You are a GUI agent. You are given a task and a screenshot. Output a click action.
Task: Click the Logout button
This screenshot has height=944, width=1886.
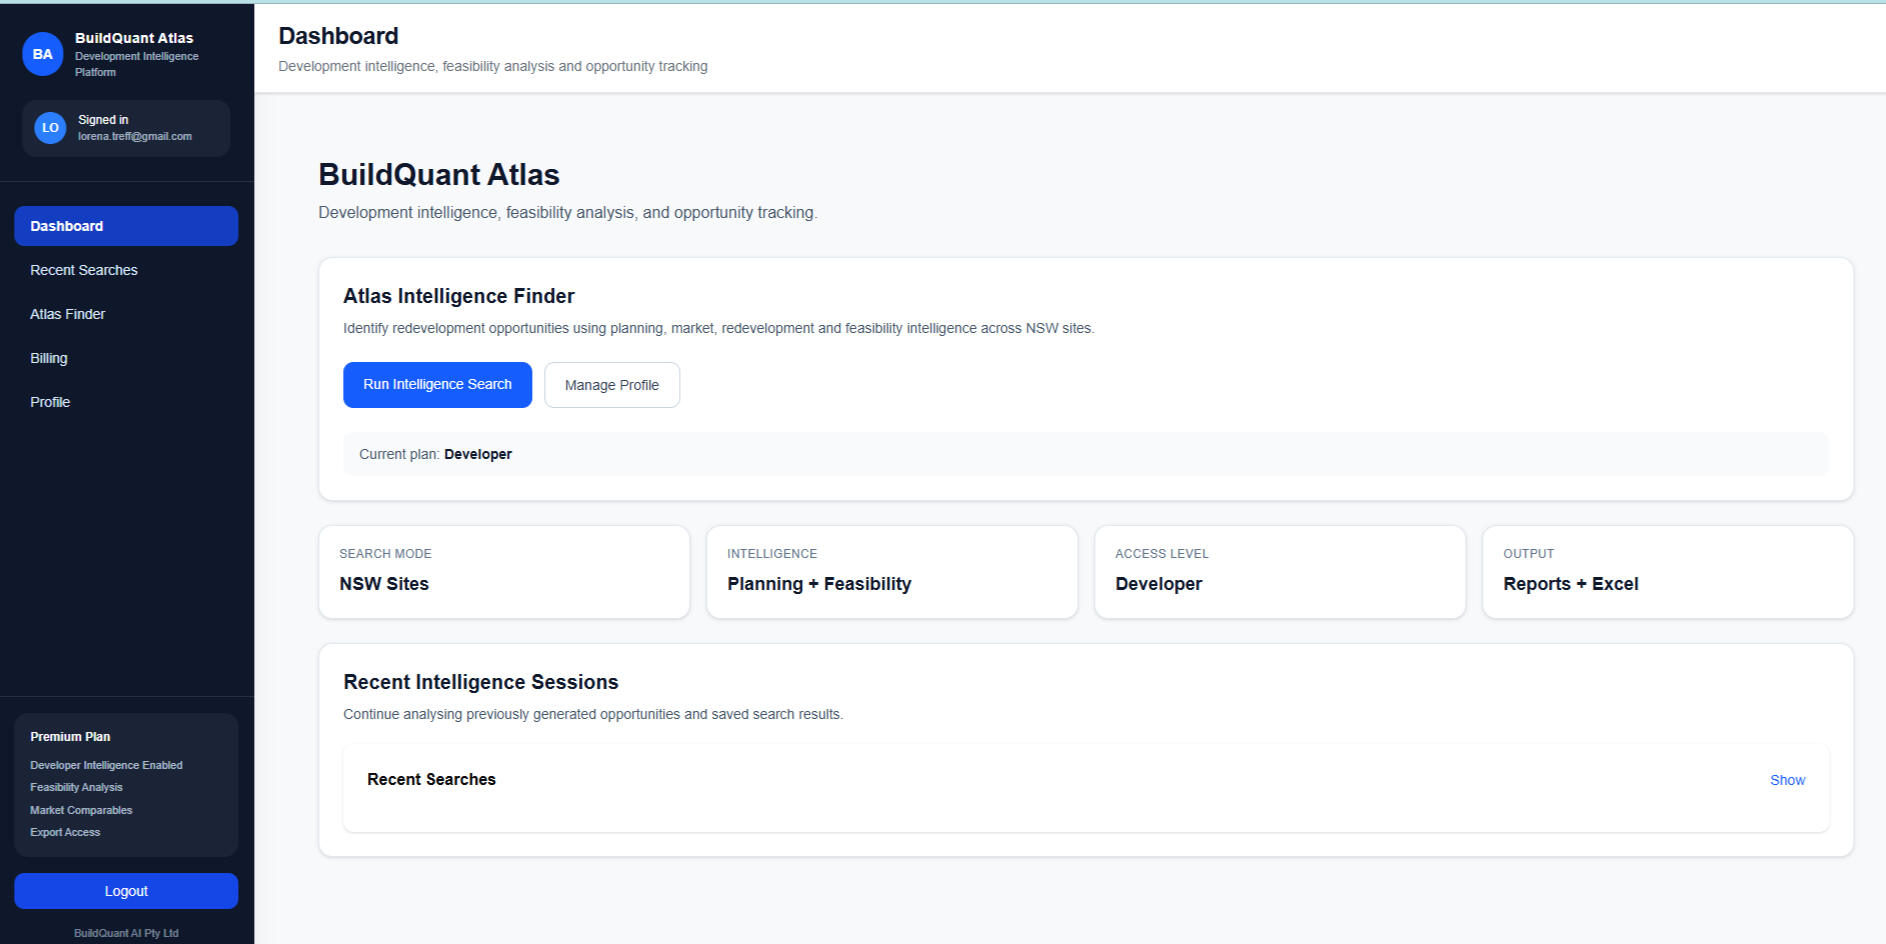coord(126,891)
